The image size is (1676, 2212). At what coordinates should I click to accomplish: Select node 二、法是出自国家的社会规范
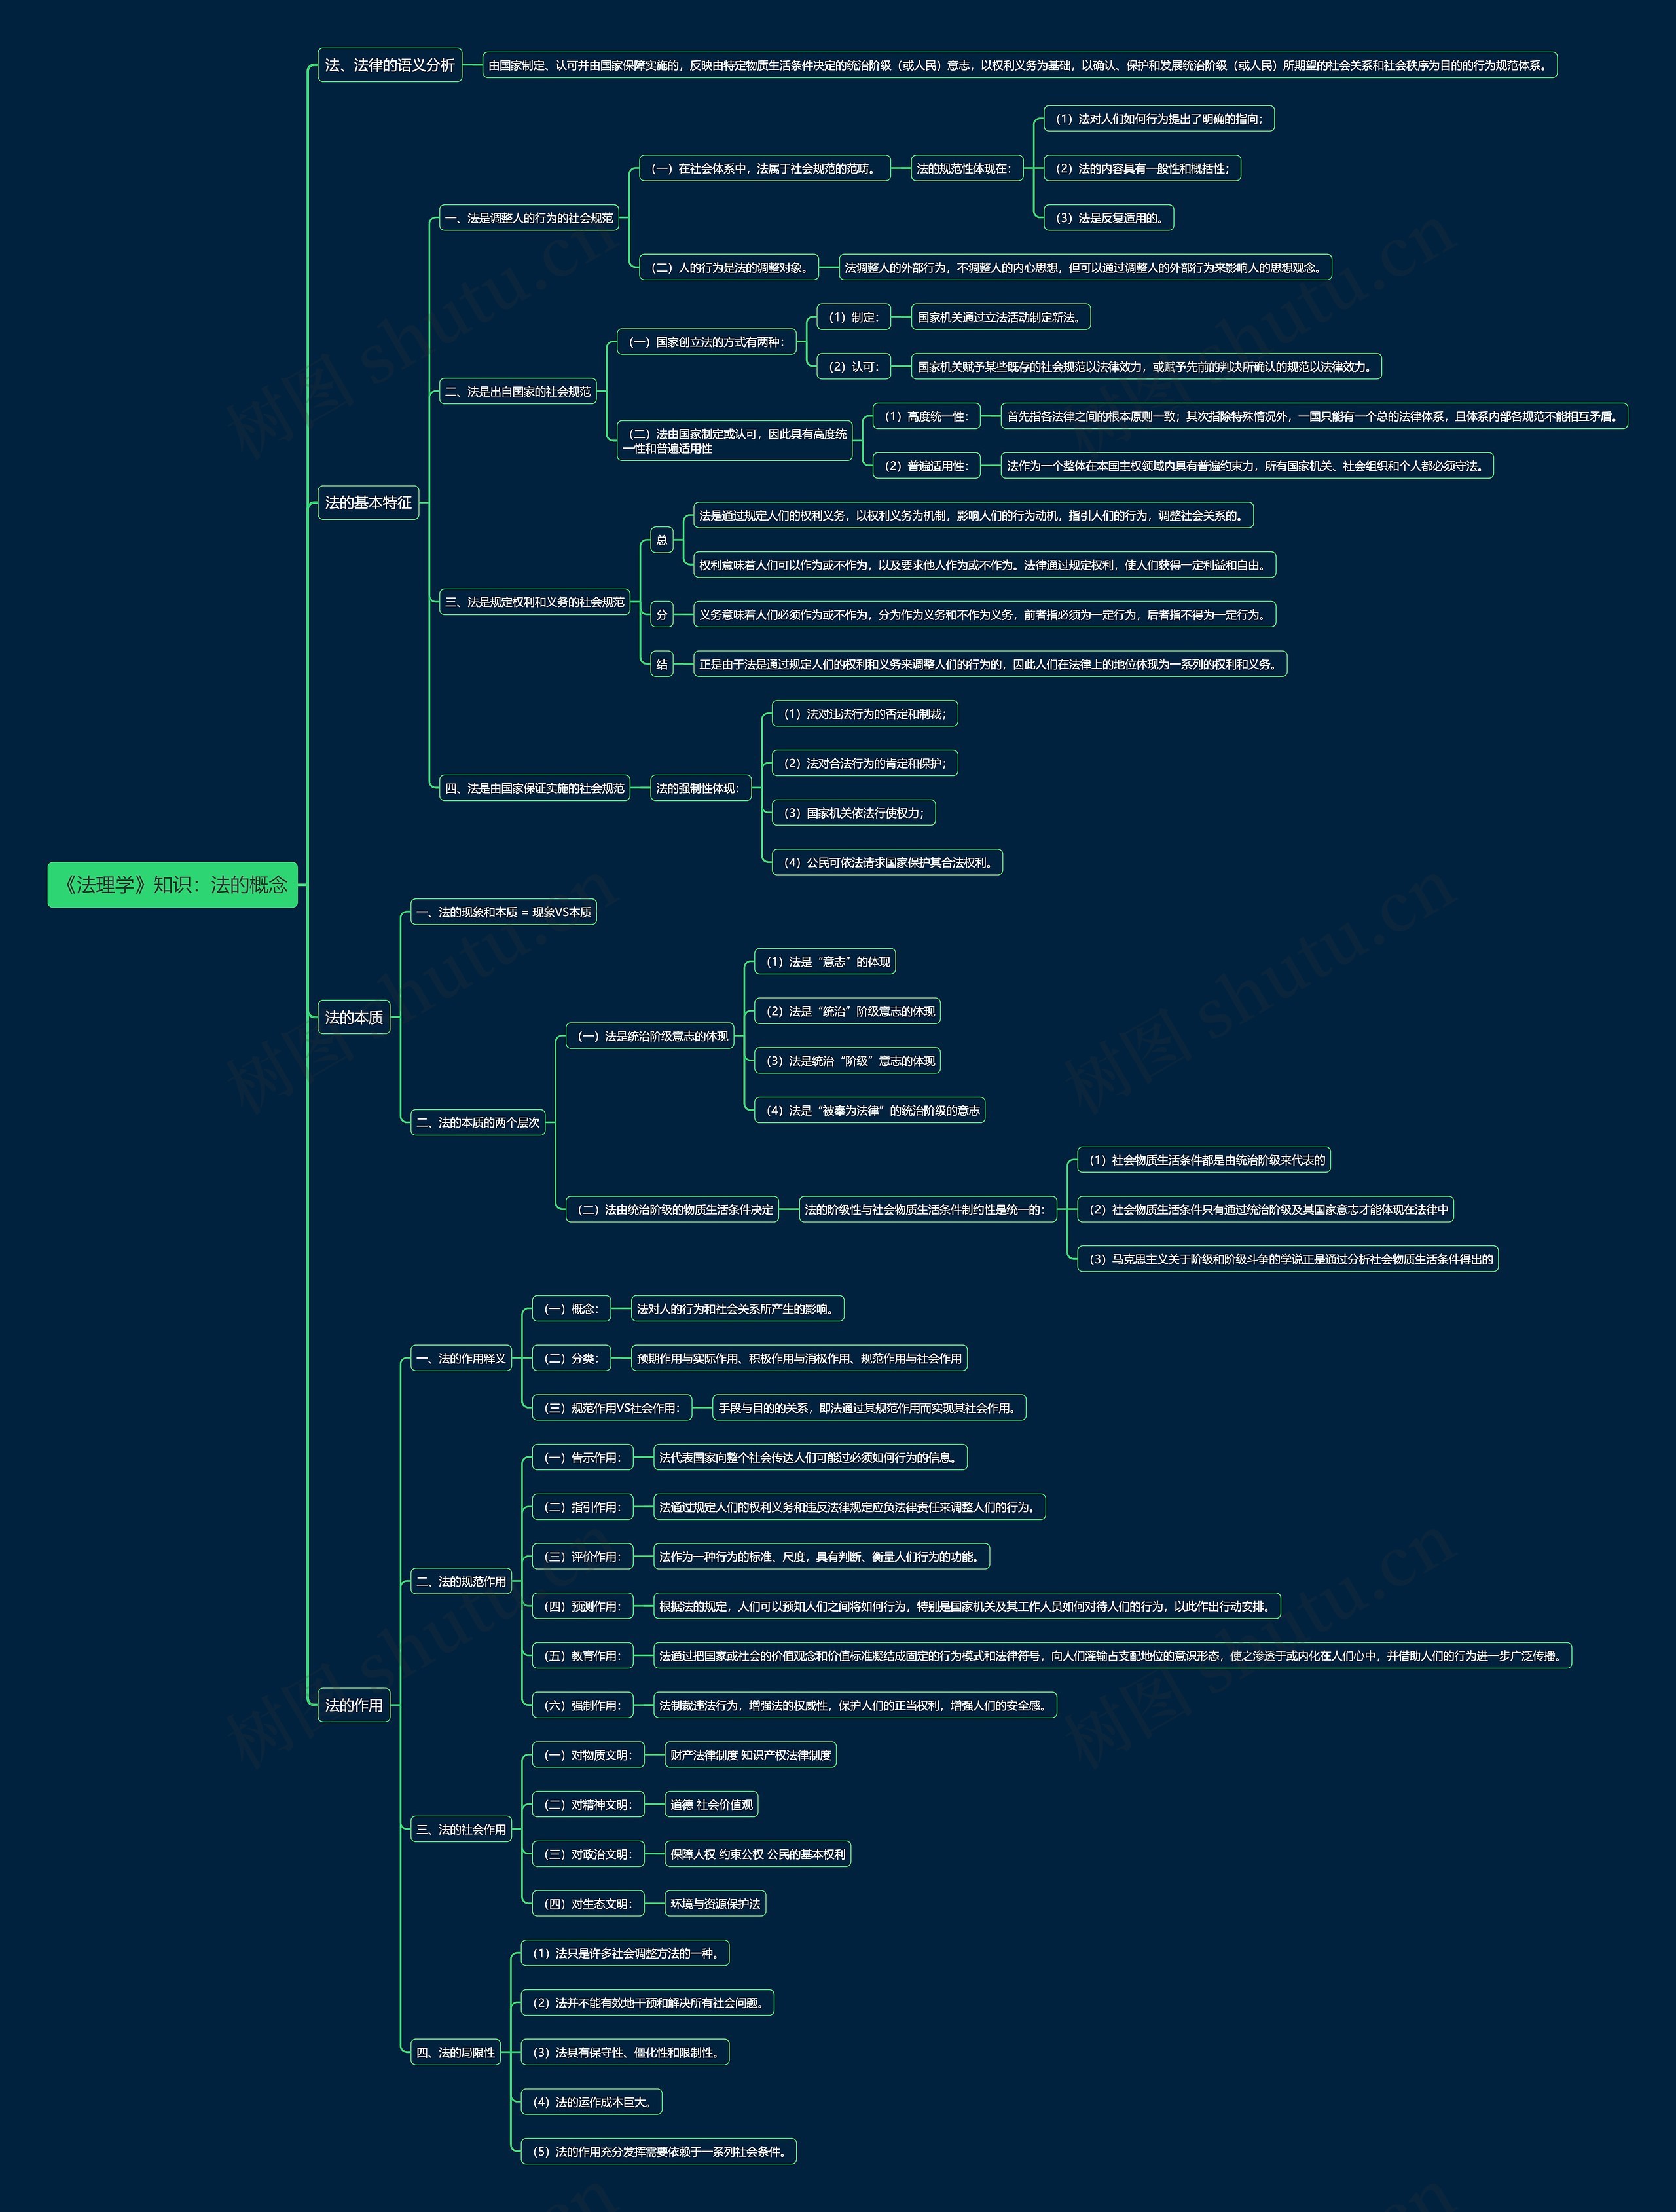(518, 392)
